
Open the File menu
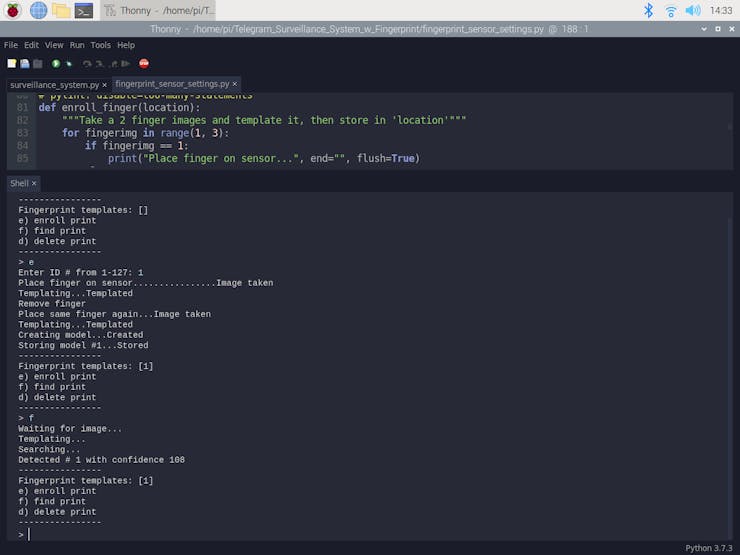tap(11, 45)
